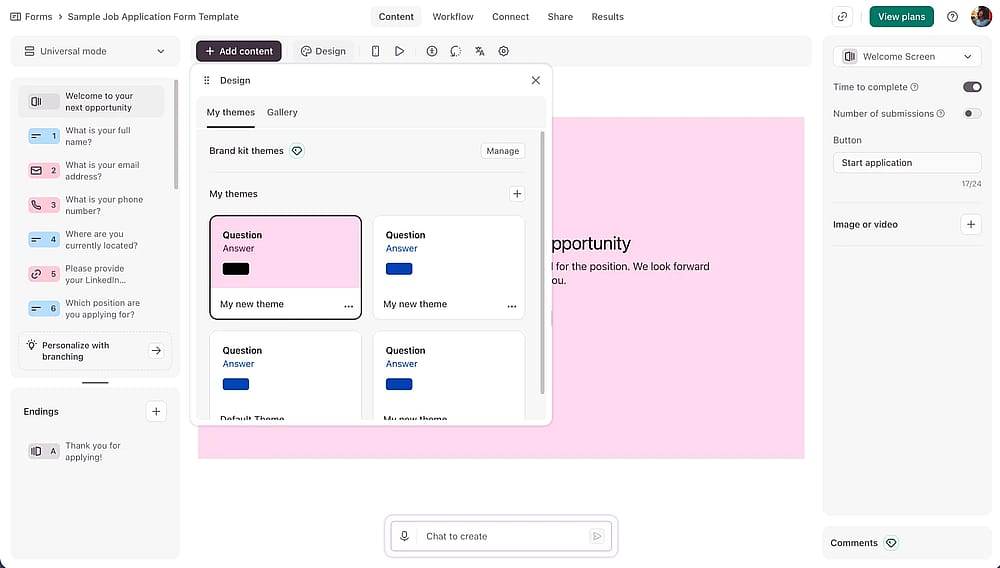Click Time to complete info icon
Screen dimensions: 1000x568
[x=915, y=87]
